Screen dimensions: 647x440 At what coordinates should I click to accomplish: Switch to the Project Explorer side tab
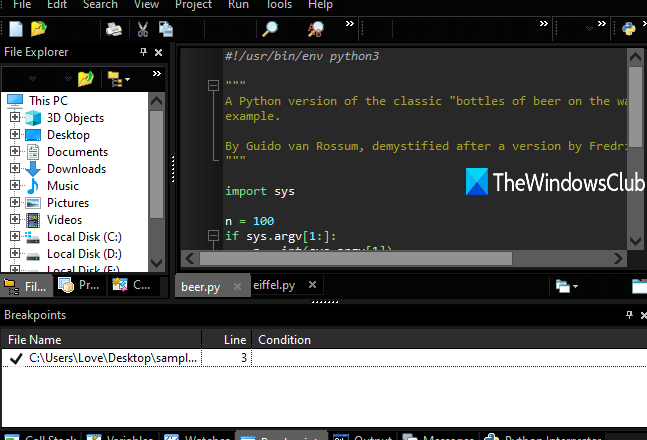pos(80,285)
